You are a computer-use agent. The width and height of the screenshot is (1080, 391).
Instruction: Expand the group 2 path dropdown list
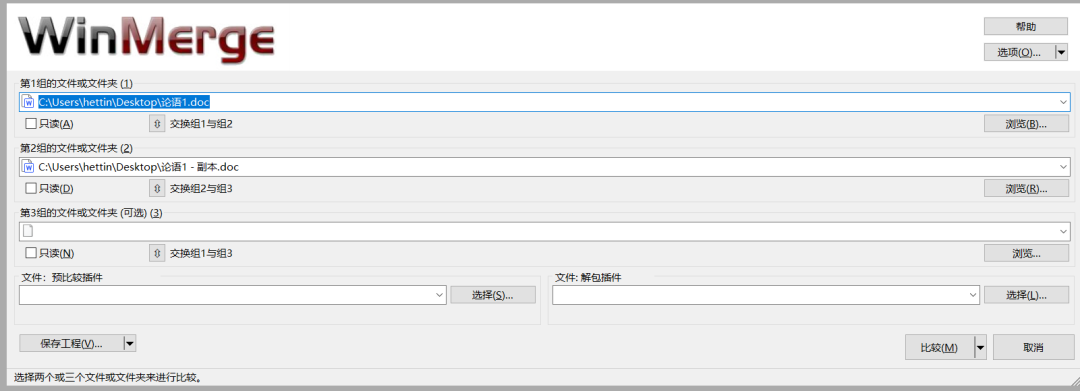click(1063, 167)
